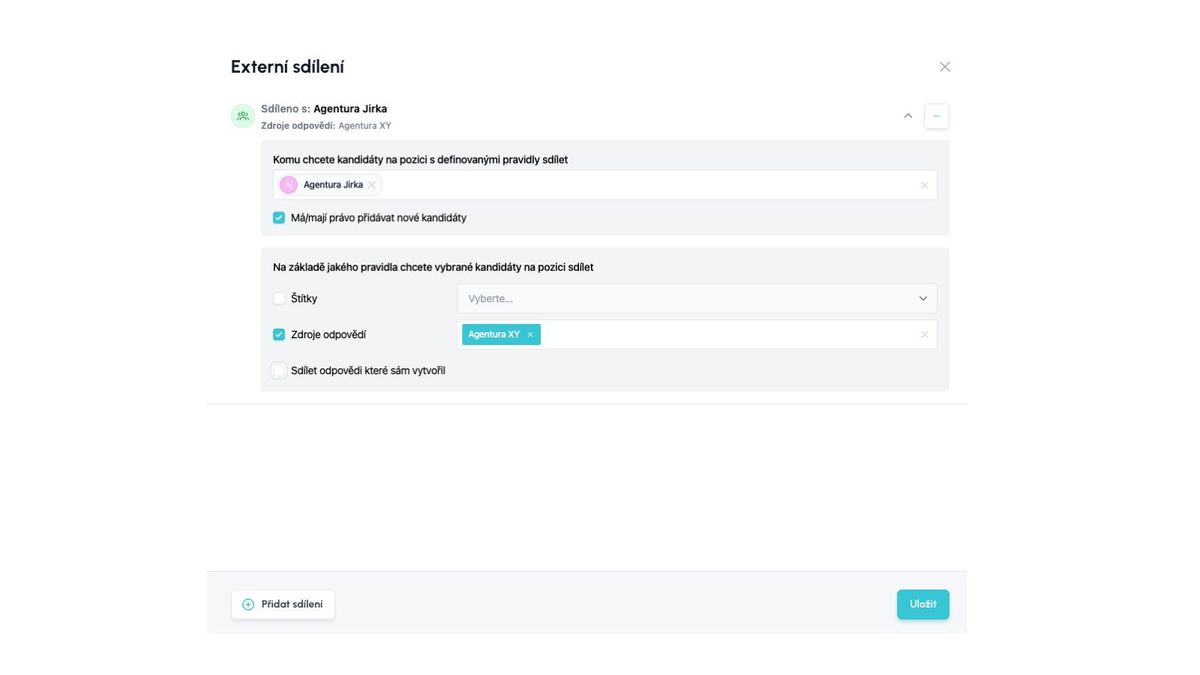The width and height of the screenshot is (1200, 675).
Task: Close the Externí sdílení dialog
Action: [x=944, y=67]
